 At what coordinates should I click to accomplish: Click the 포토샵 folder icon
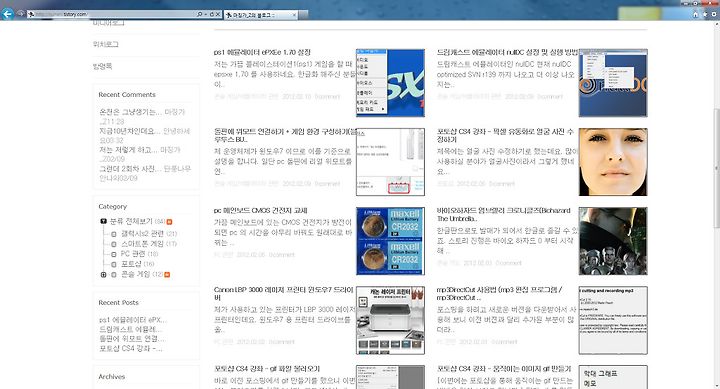coord(114,264)
